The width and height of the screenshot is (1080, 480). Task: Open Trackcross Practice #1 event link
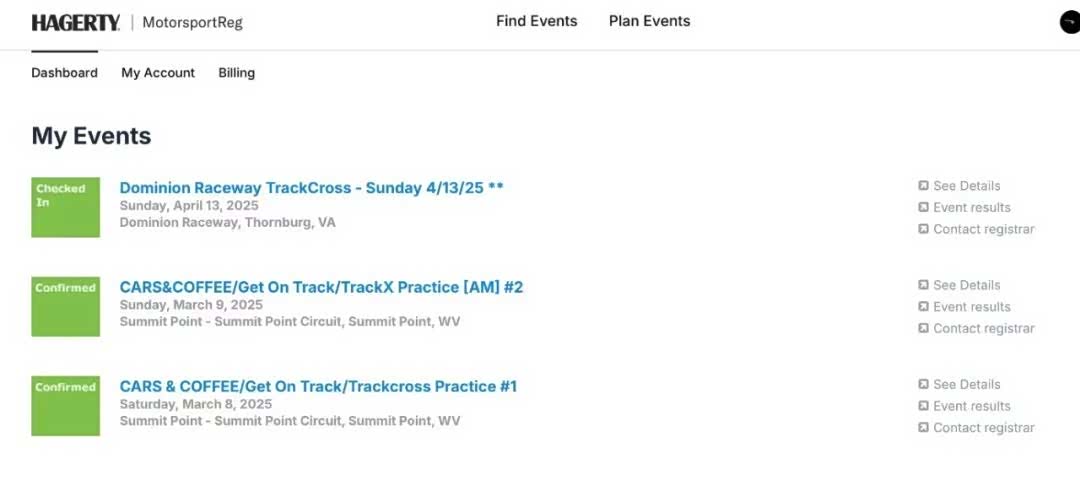(x=318, y=386)
